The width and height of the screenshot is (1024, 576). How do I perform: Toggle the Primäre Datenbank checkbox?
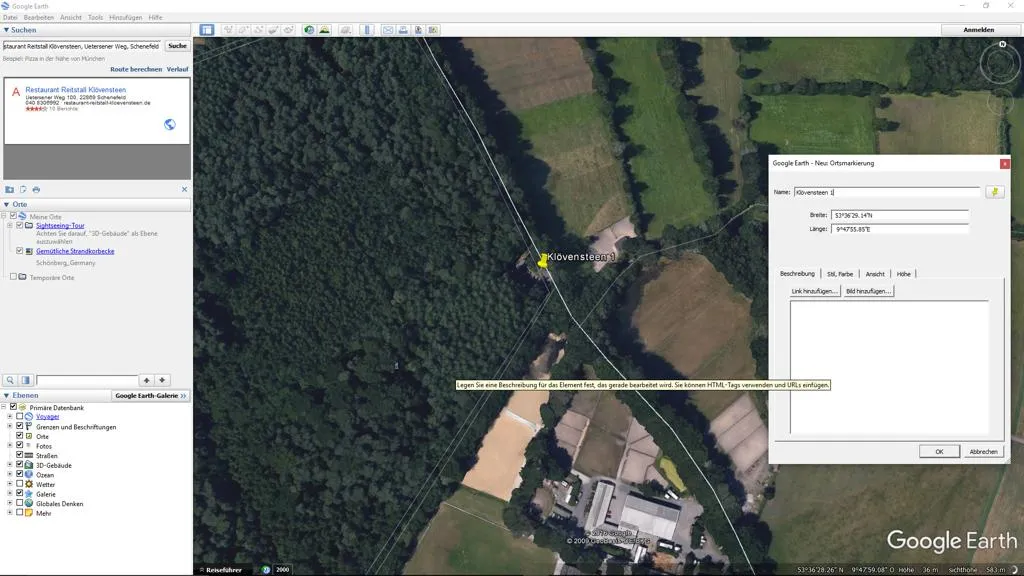point(13,407)
